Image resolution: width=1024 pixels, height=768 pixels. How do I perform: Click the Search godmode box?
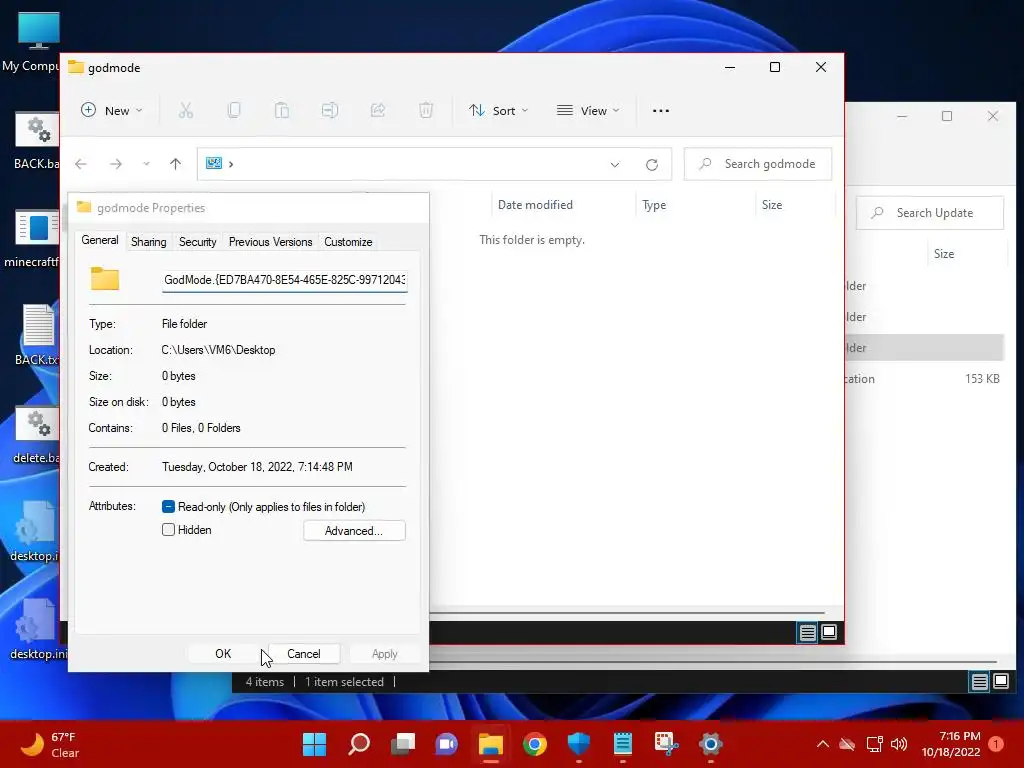coord(758,164)
